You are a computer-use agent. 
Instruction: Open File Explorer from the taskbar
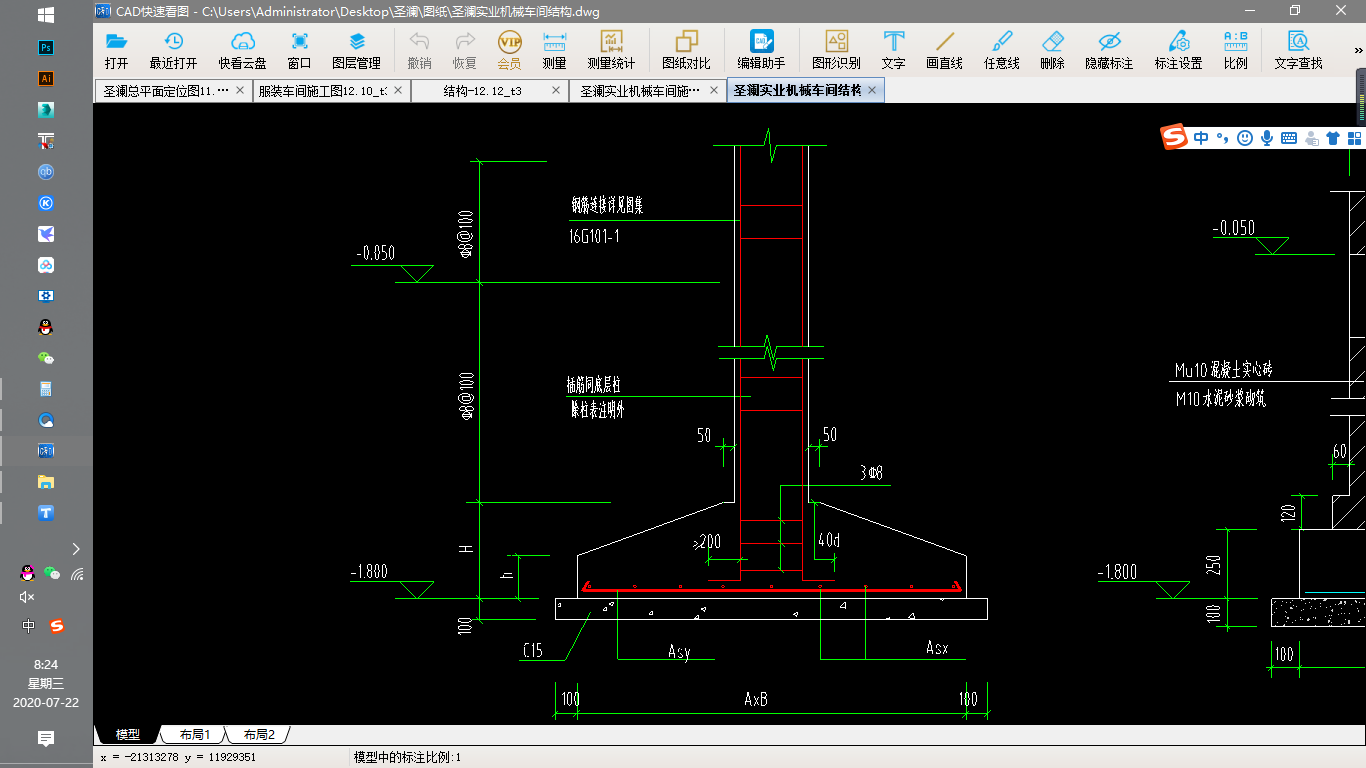tap(45, 482)
